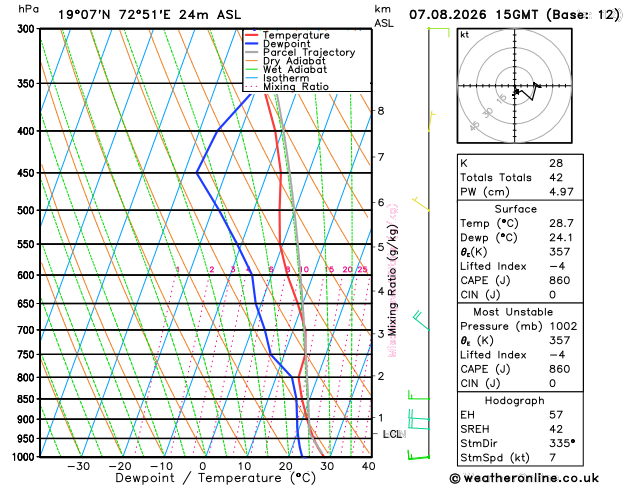Click the 2 km altitude label
Viewport: 629px width, 486px height.
click(381, 376)
